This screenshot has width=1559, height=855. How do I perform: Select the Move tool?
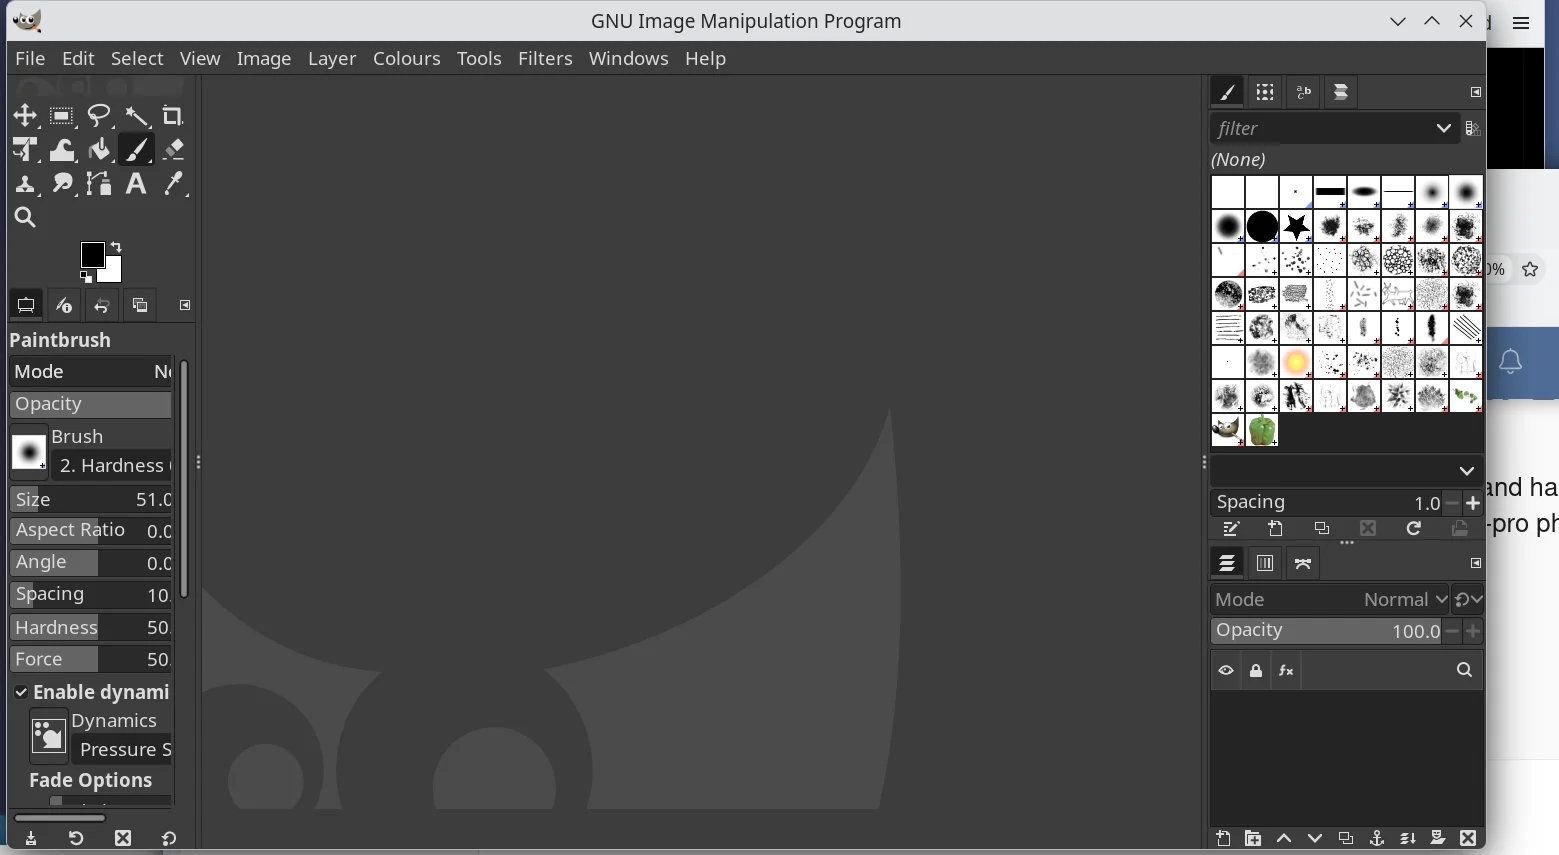click(25, 116)
